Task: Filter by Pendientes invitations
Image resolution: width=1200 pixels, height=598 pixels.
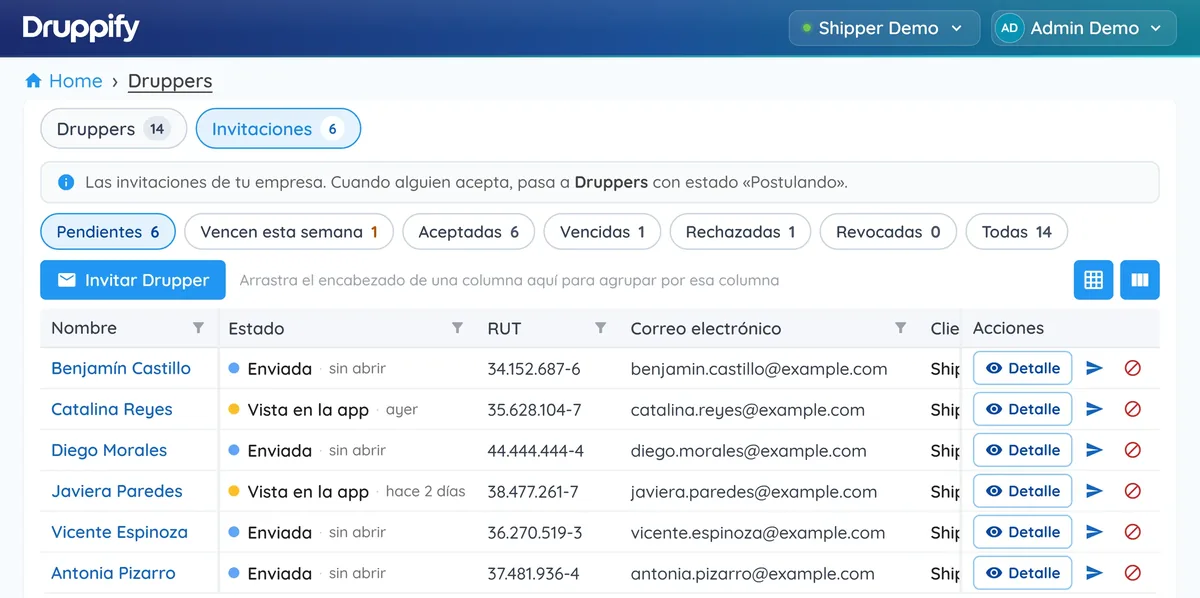Action: pyautogui.click(x=108, y=232)
